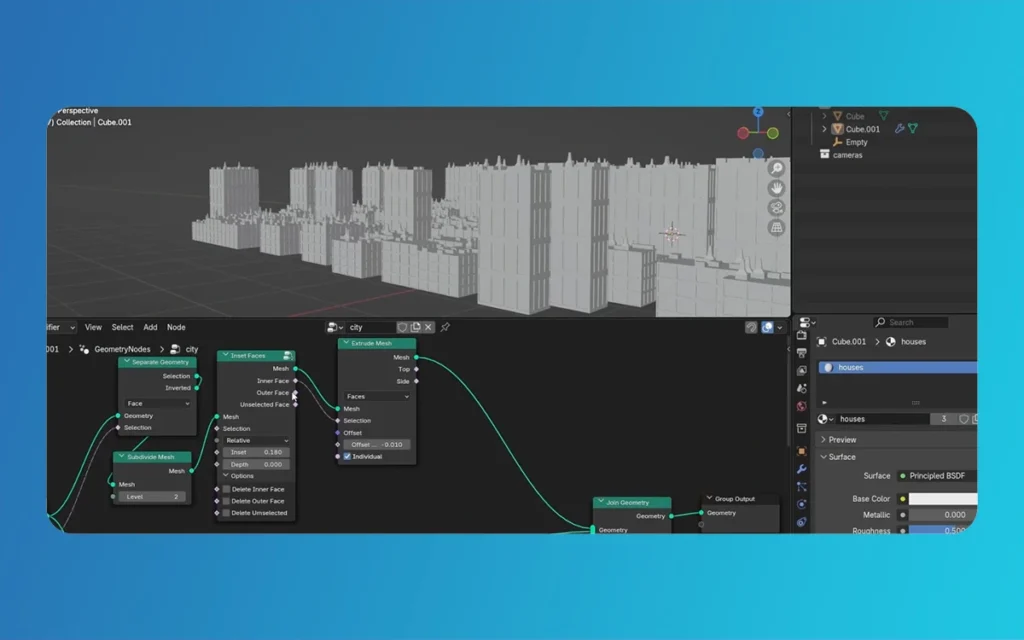The height and width of the screenshot is (640, 1024).
Task: Open the Output properties tab icon
Action: (802, 353)
